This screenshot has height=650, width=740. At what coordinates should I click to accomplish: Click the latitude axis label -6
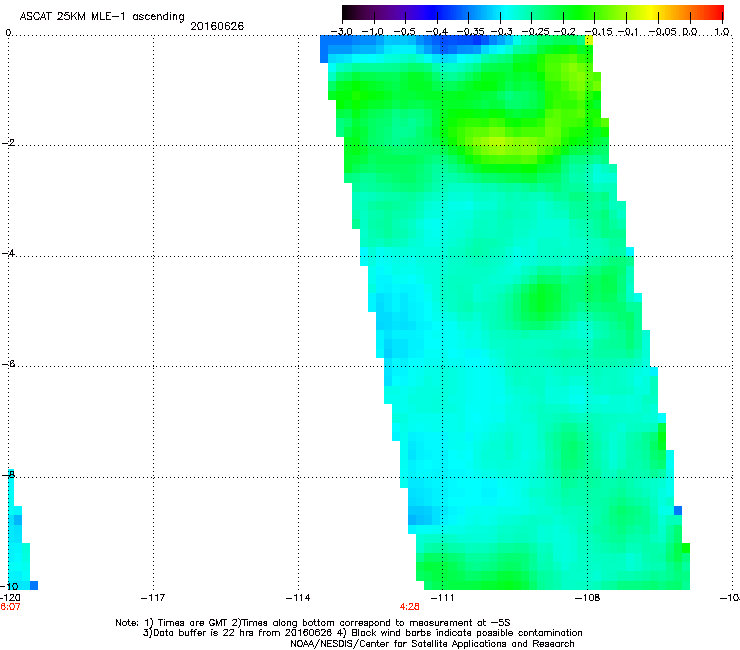(x=8, y=363)
